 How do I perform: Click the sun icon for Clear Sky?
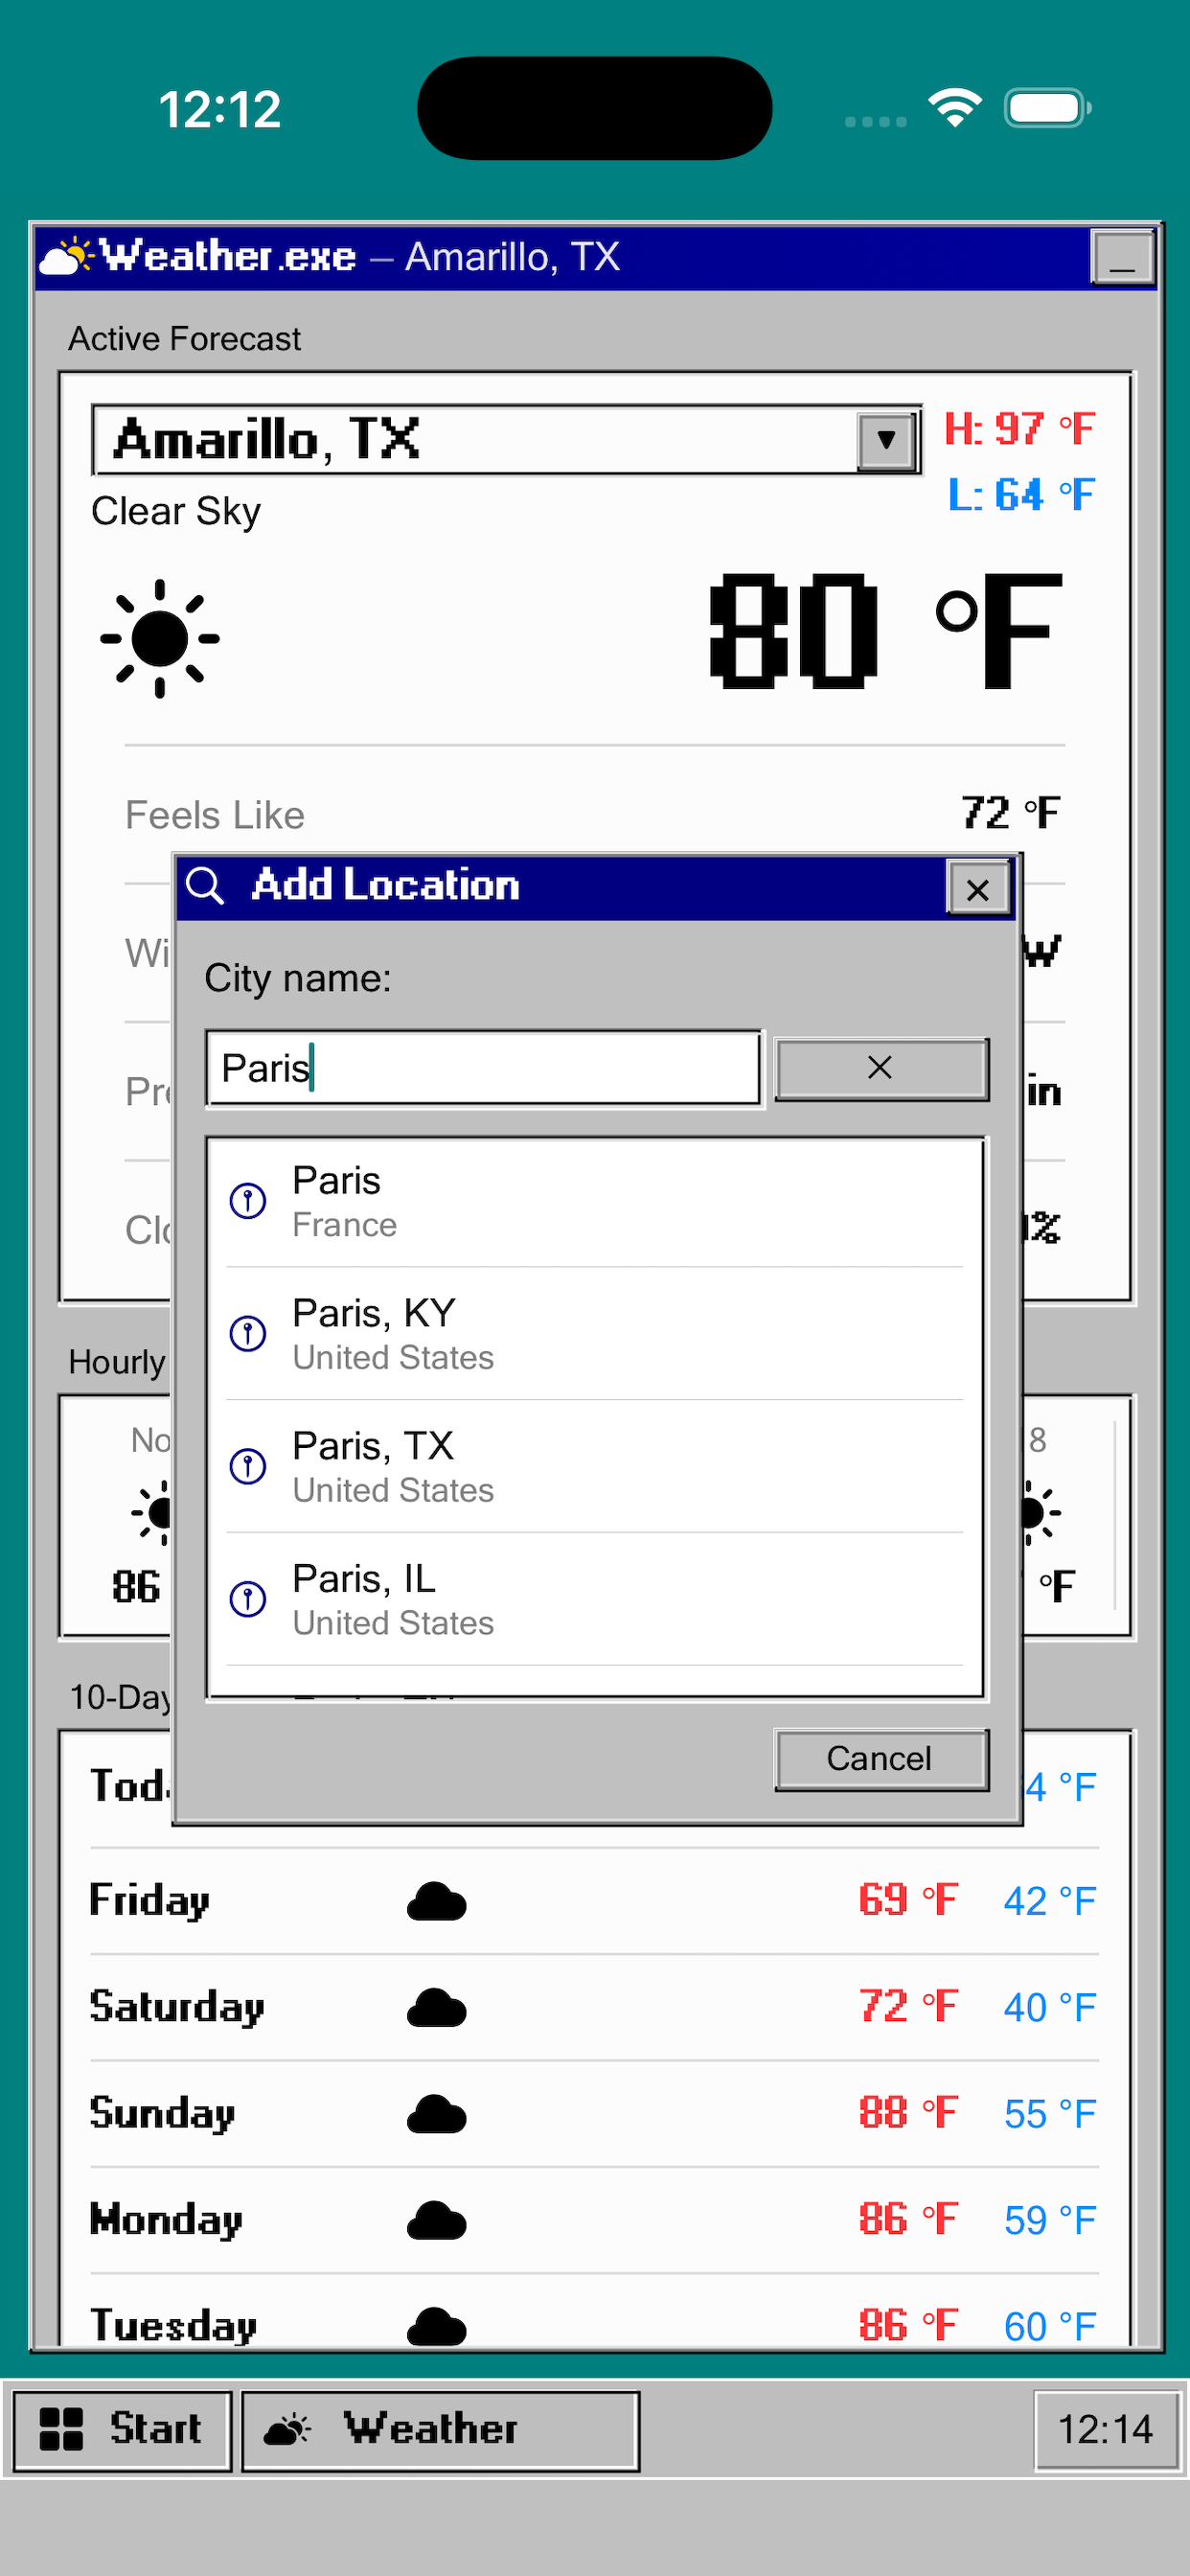[159, 638]
